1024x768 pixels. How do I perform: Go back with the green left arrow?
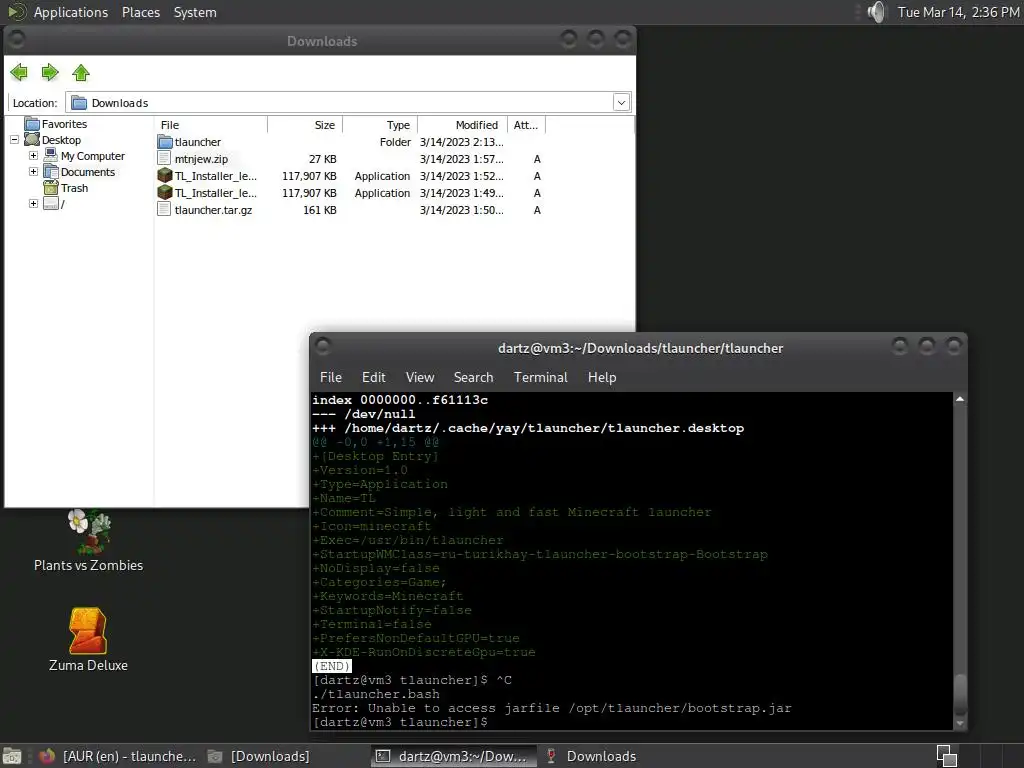[19, 72]
